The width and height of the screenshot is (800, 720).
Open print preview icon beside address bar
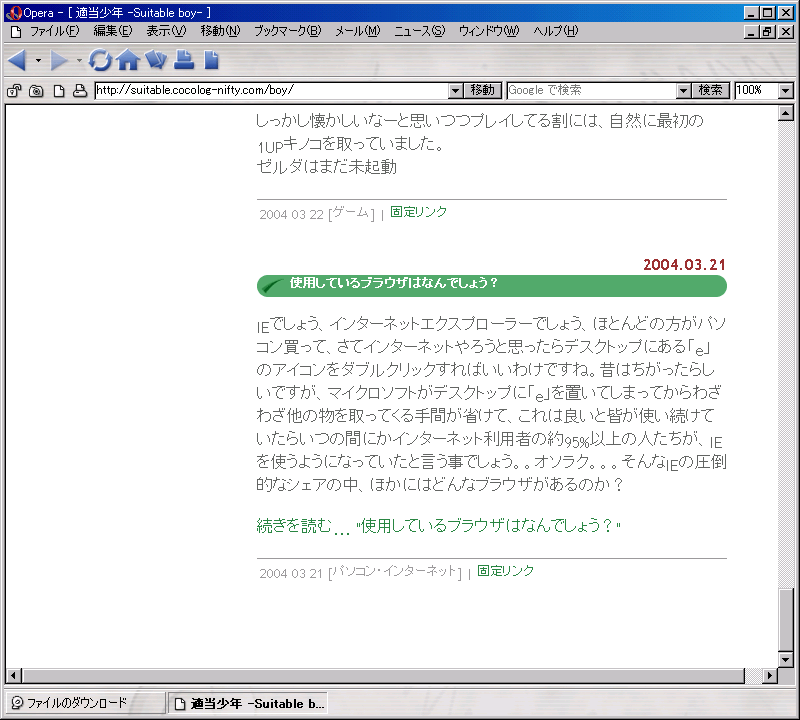point(80,91)
